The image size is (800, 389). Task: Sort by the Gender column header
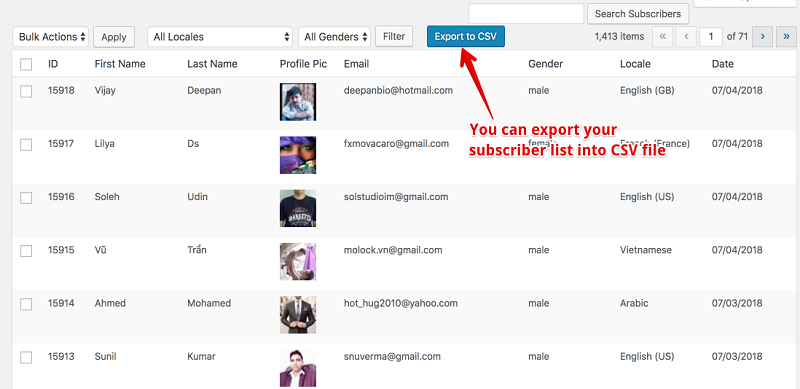pyautogui.click(x=545, y=64)
